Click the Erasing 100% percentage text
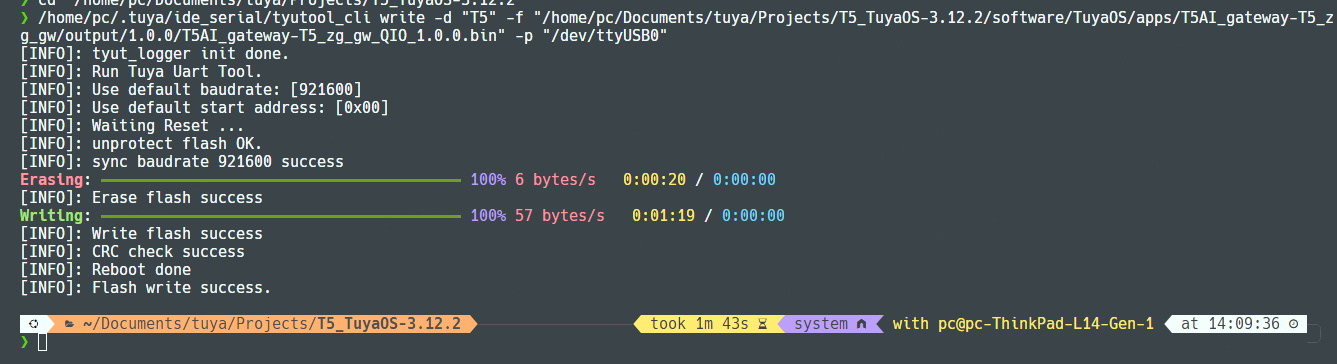The width and height of the screenshot is (1337, 364). (x=488, y=180)
